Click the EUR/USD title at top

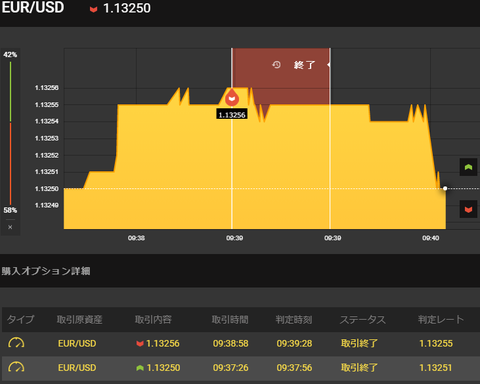click(x=32, y=8)
